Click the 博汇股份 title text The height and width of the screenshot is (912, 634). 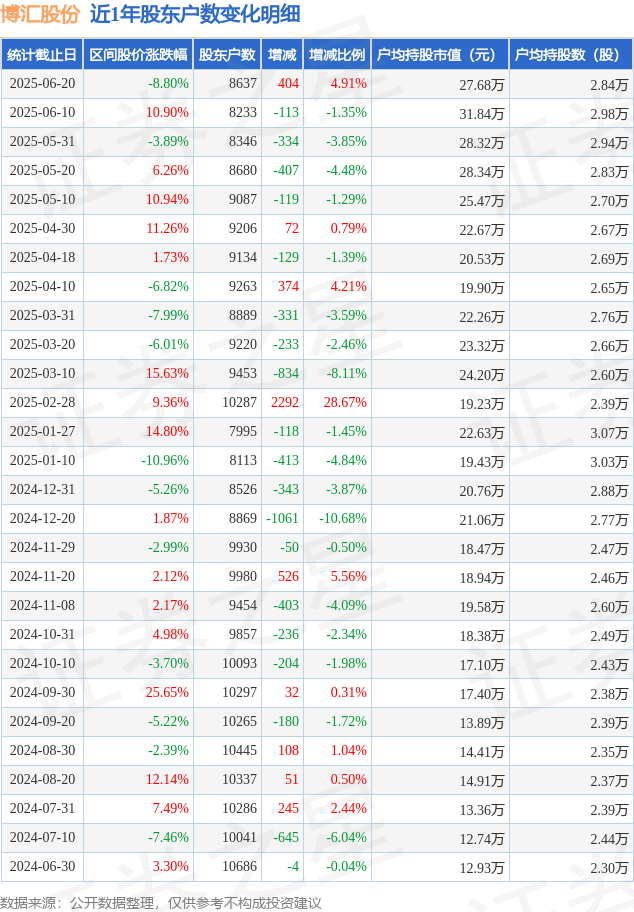pyautogui.click(x=40, y=15)
